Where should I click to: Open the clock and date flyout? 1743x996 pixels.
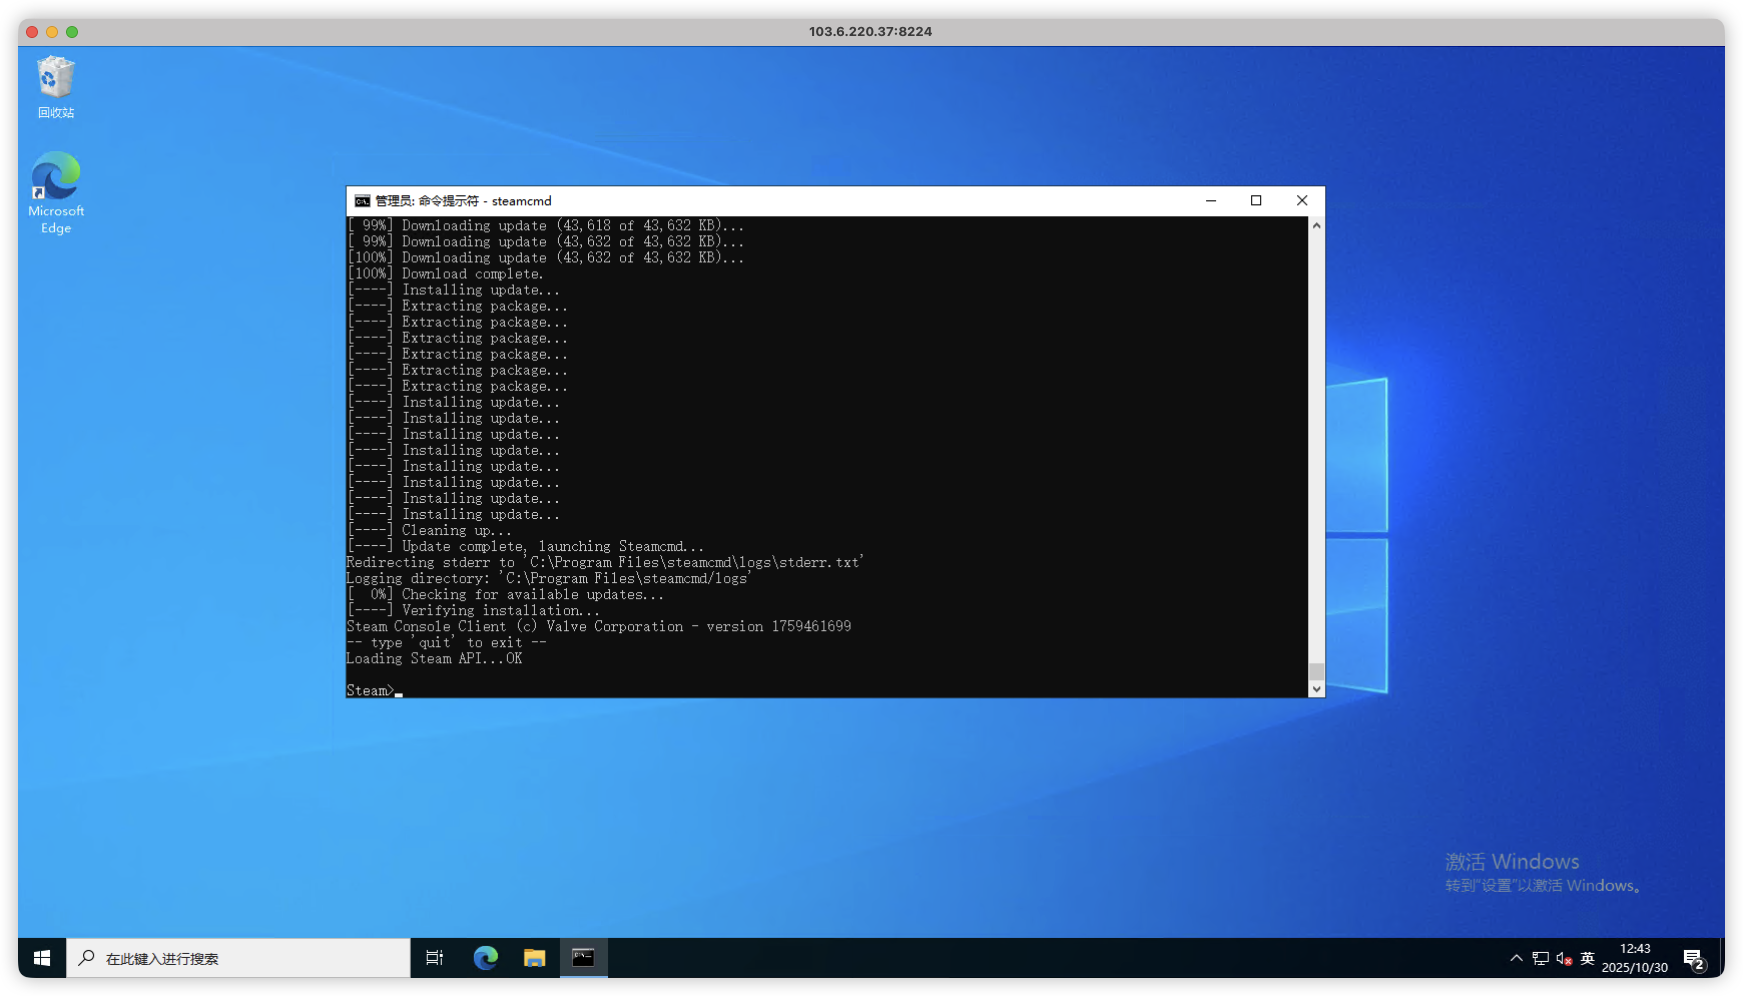1635,958
